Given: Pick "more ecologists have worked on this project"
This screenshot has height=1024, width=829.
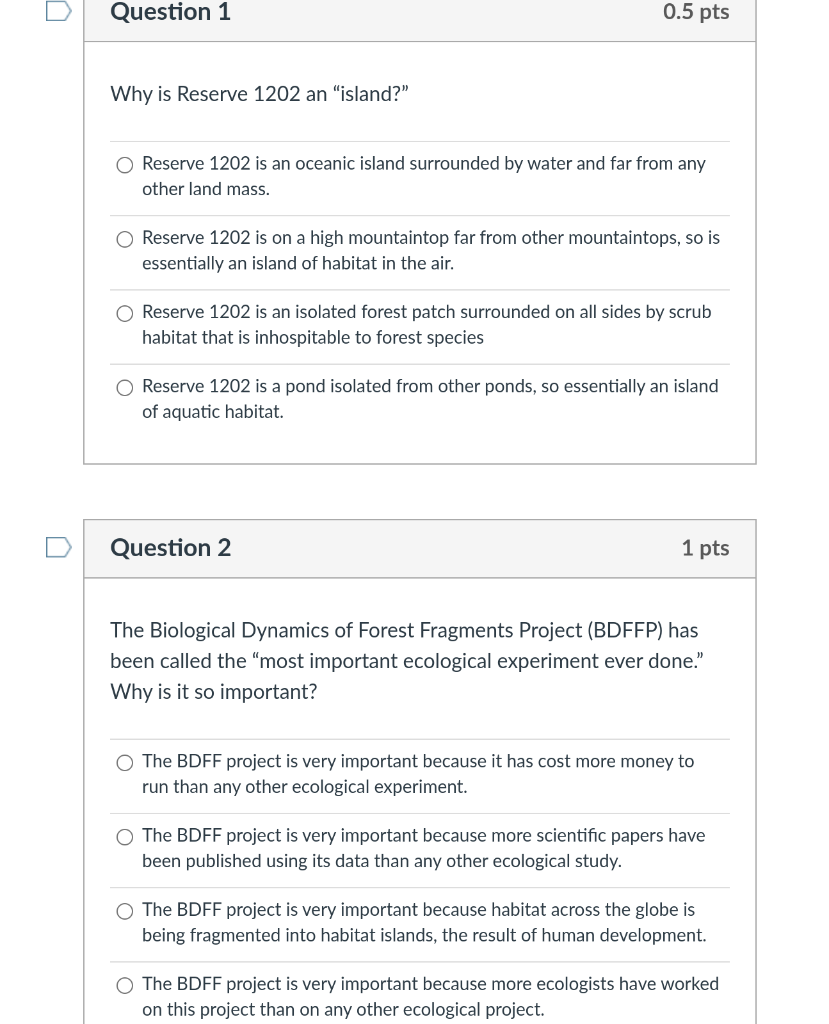Looking at the screenshot, I should 124,985.
